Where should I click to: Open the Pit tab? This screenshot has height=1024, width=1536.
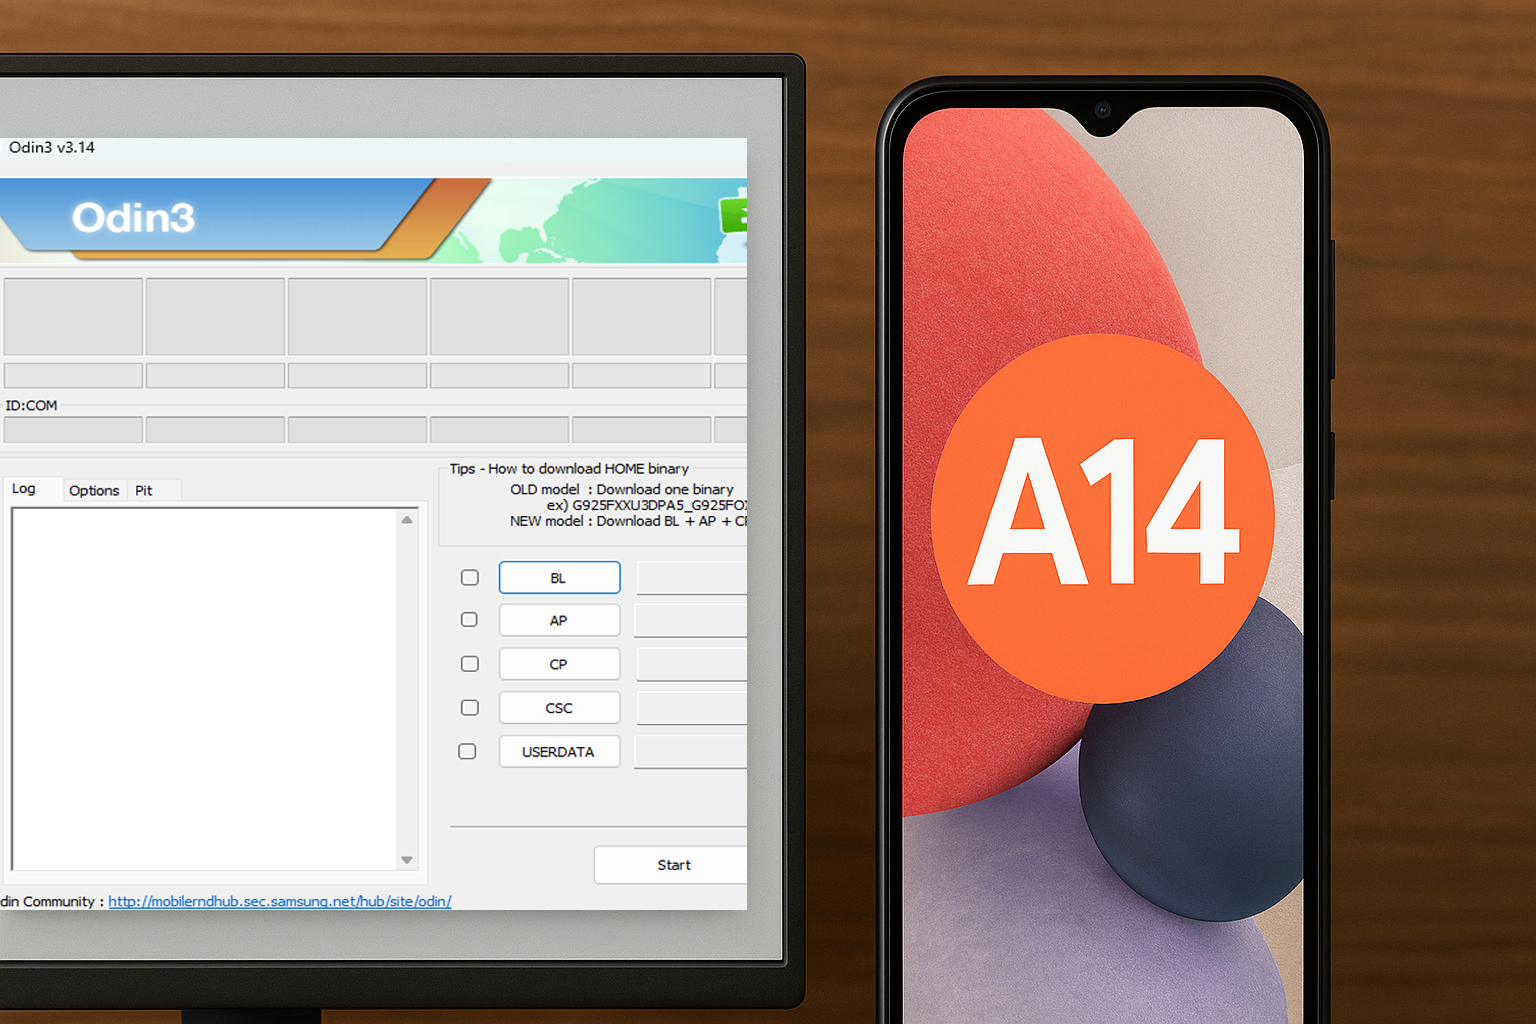(x=144, y=490)
